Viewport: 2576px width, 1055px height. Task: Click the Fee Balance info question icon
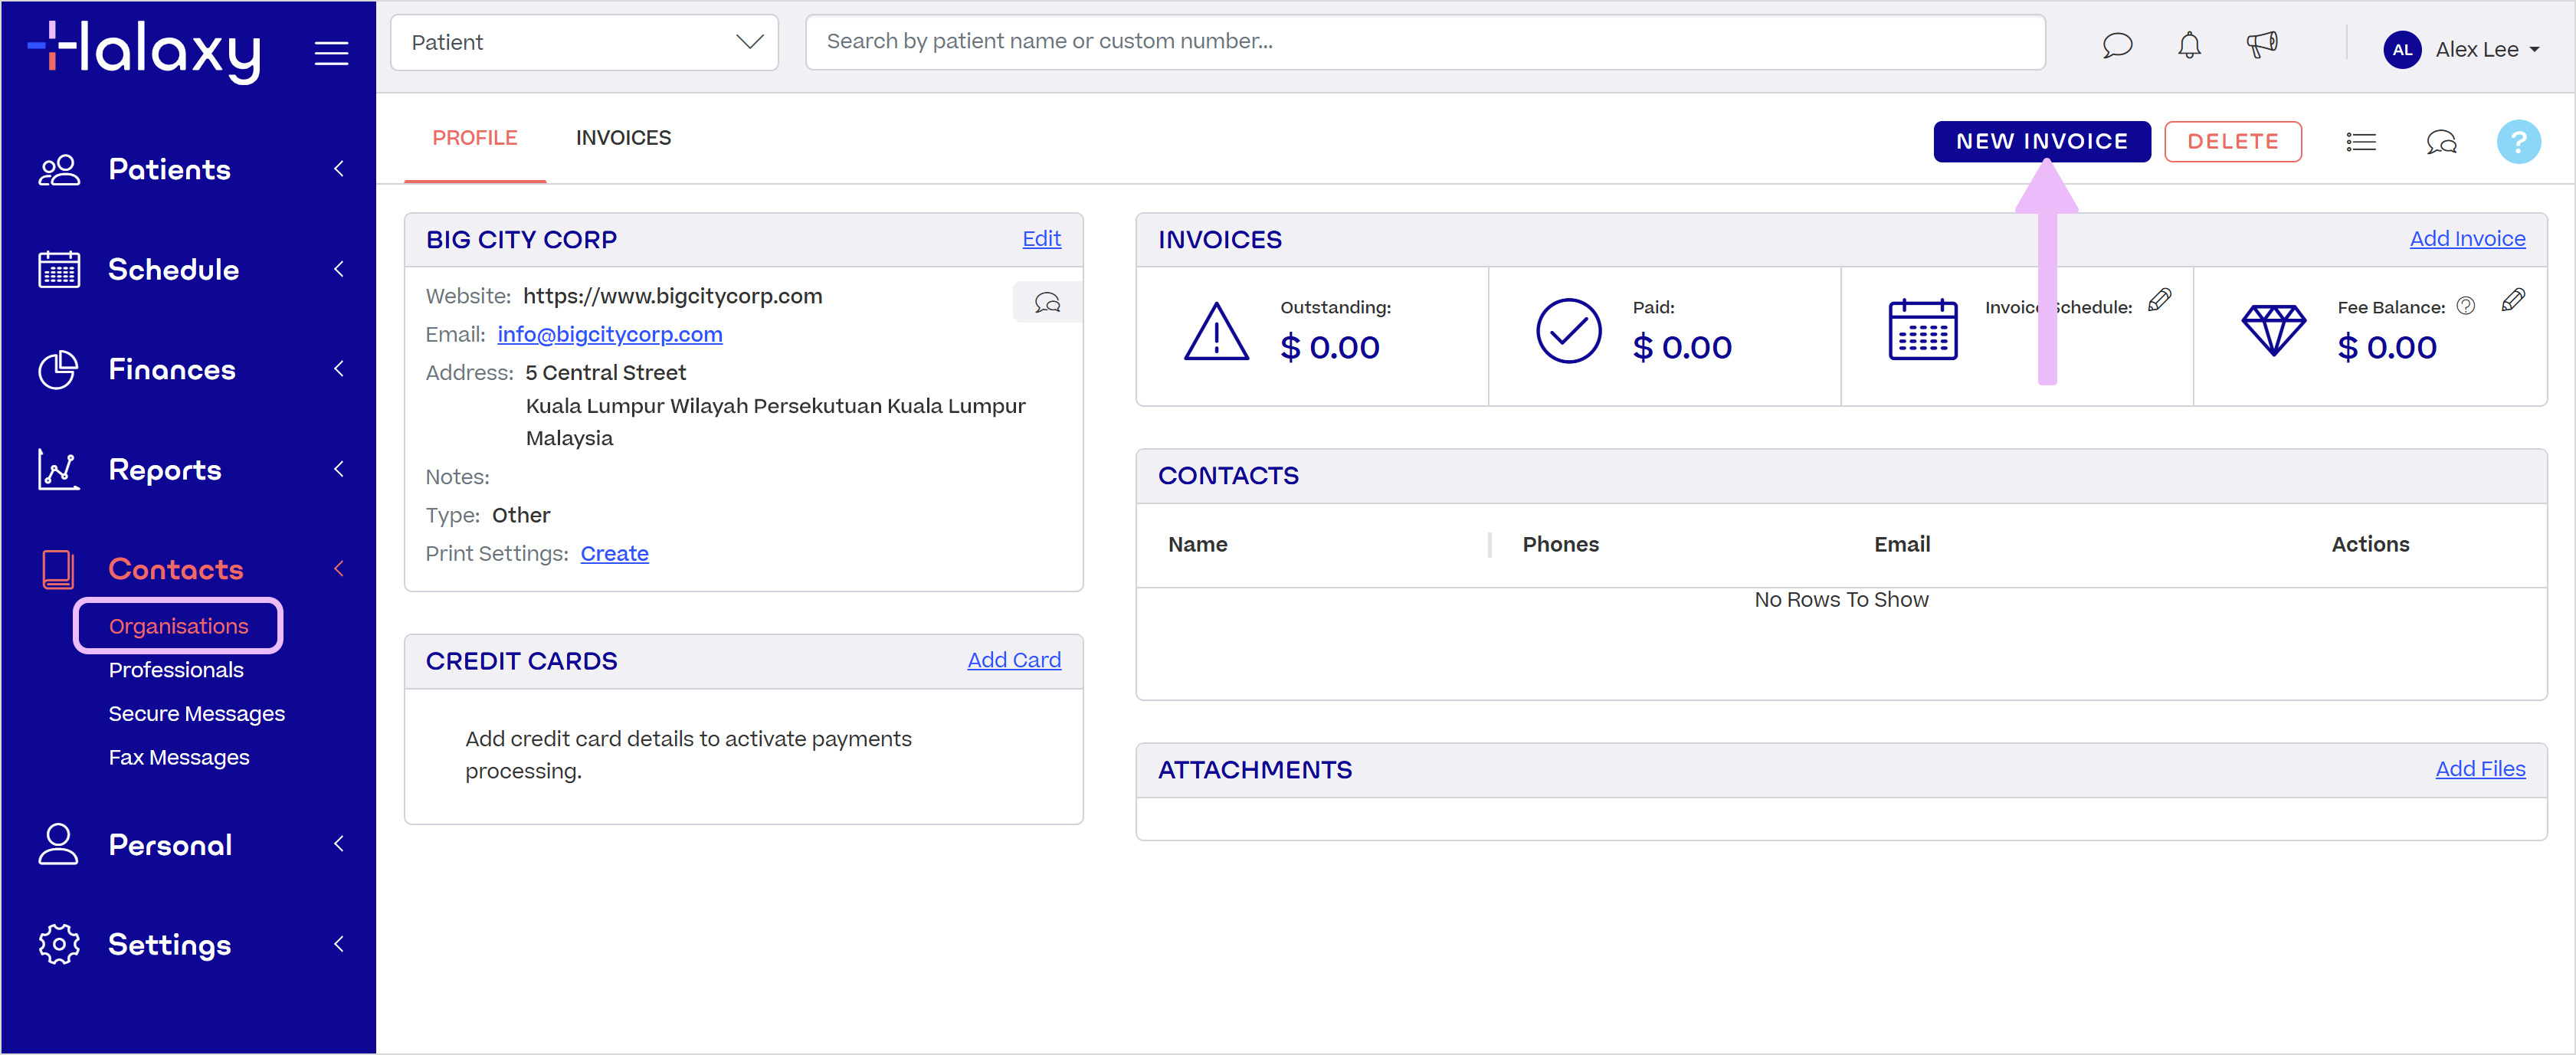click(x=2466, y=306)
